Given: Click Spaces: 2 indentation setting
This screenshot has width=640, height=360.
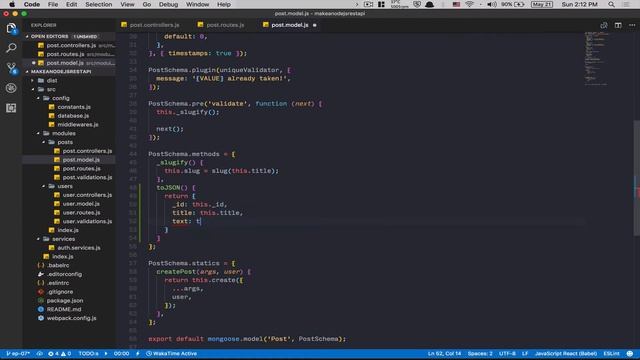Looking at the screenshot, I should point(480,353).
